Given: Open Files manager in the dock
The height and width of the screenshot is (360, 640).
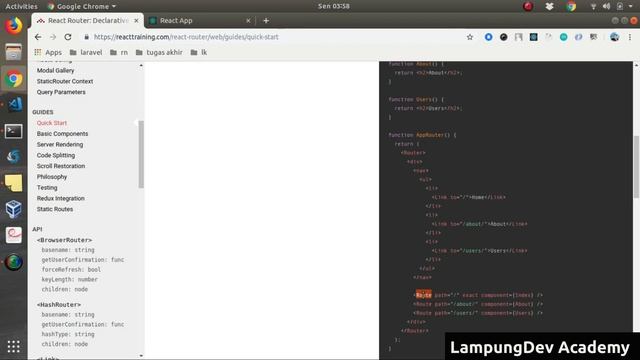Looking at the screenshot, I should 13,52.
